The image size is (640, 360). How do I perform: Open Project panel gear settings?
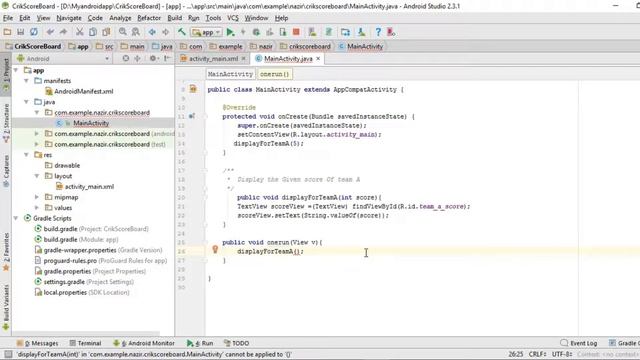point(153,58)
